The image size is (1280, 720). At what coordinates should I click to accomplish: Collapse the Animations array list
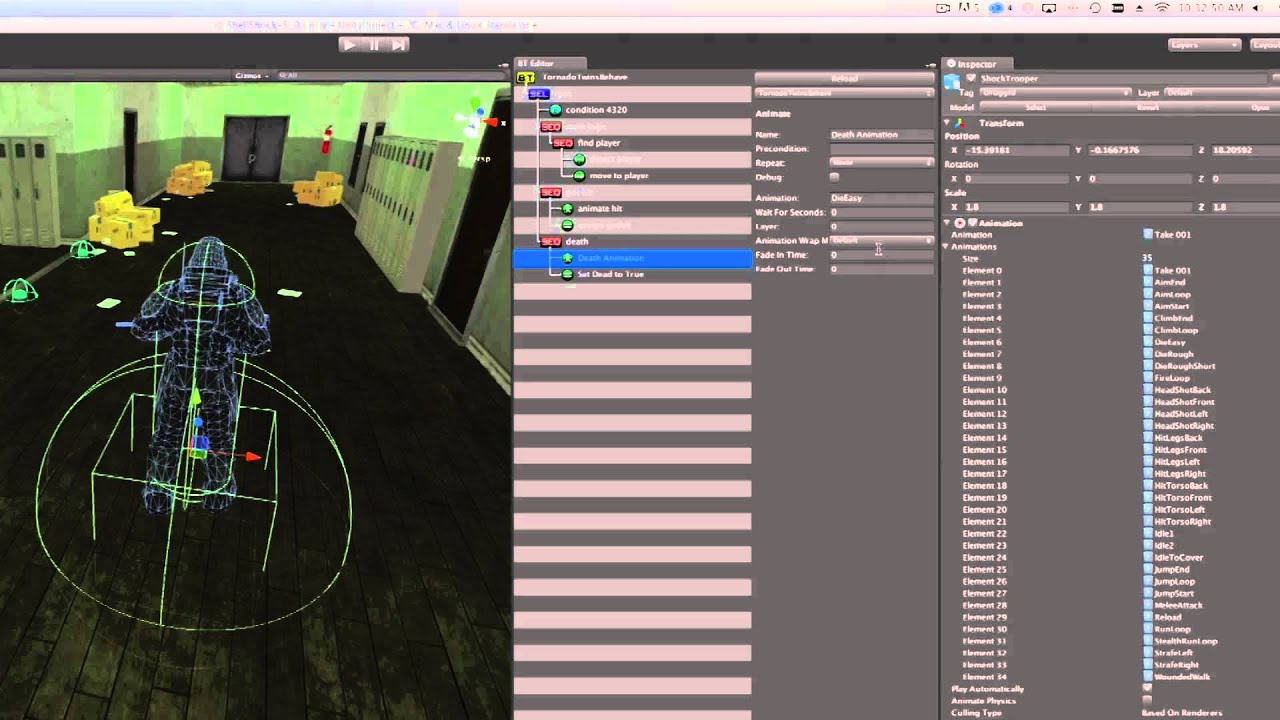946,247
